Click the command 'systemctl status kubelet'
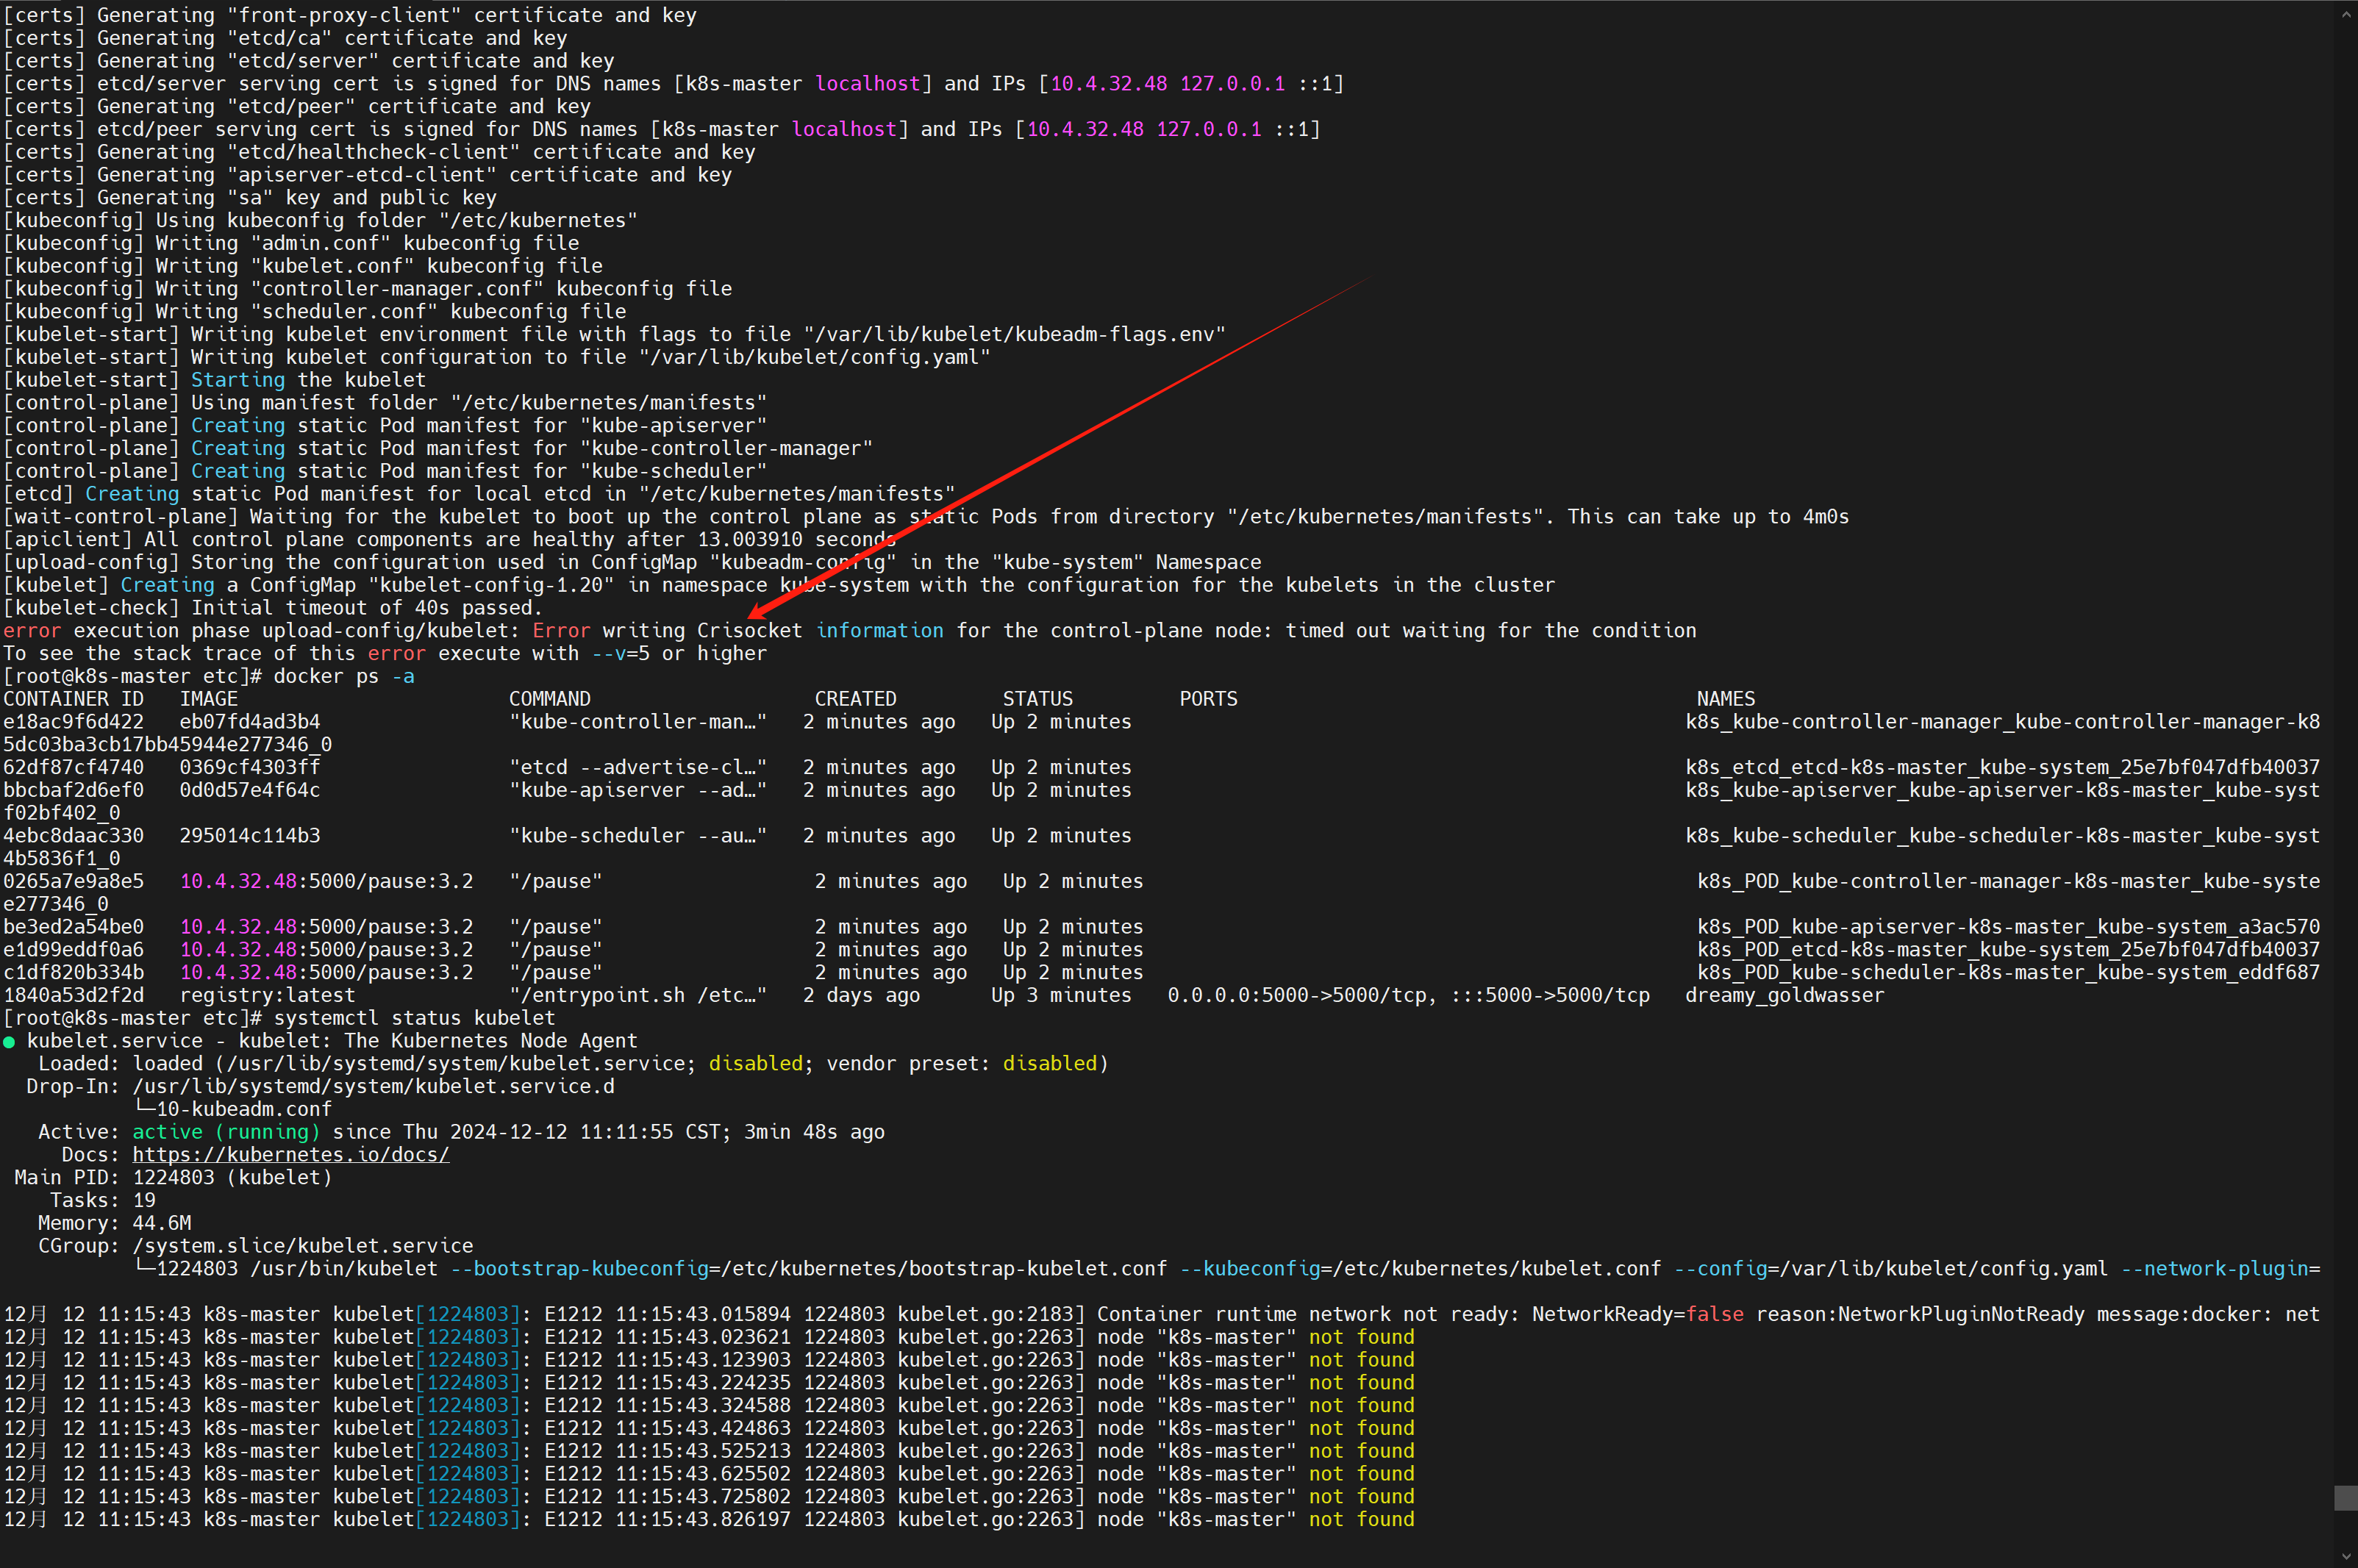The width and height of the screenshot is (2358, 1568). click(414, 1018)
